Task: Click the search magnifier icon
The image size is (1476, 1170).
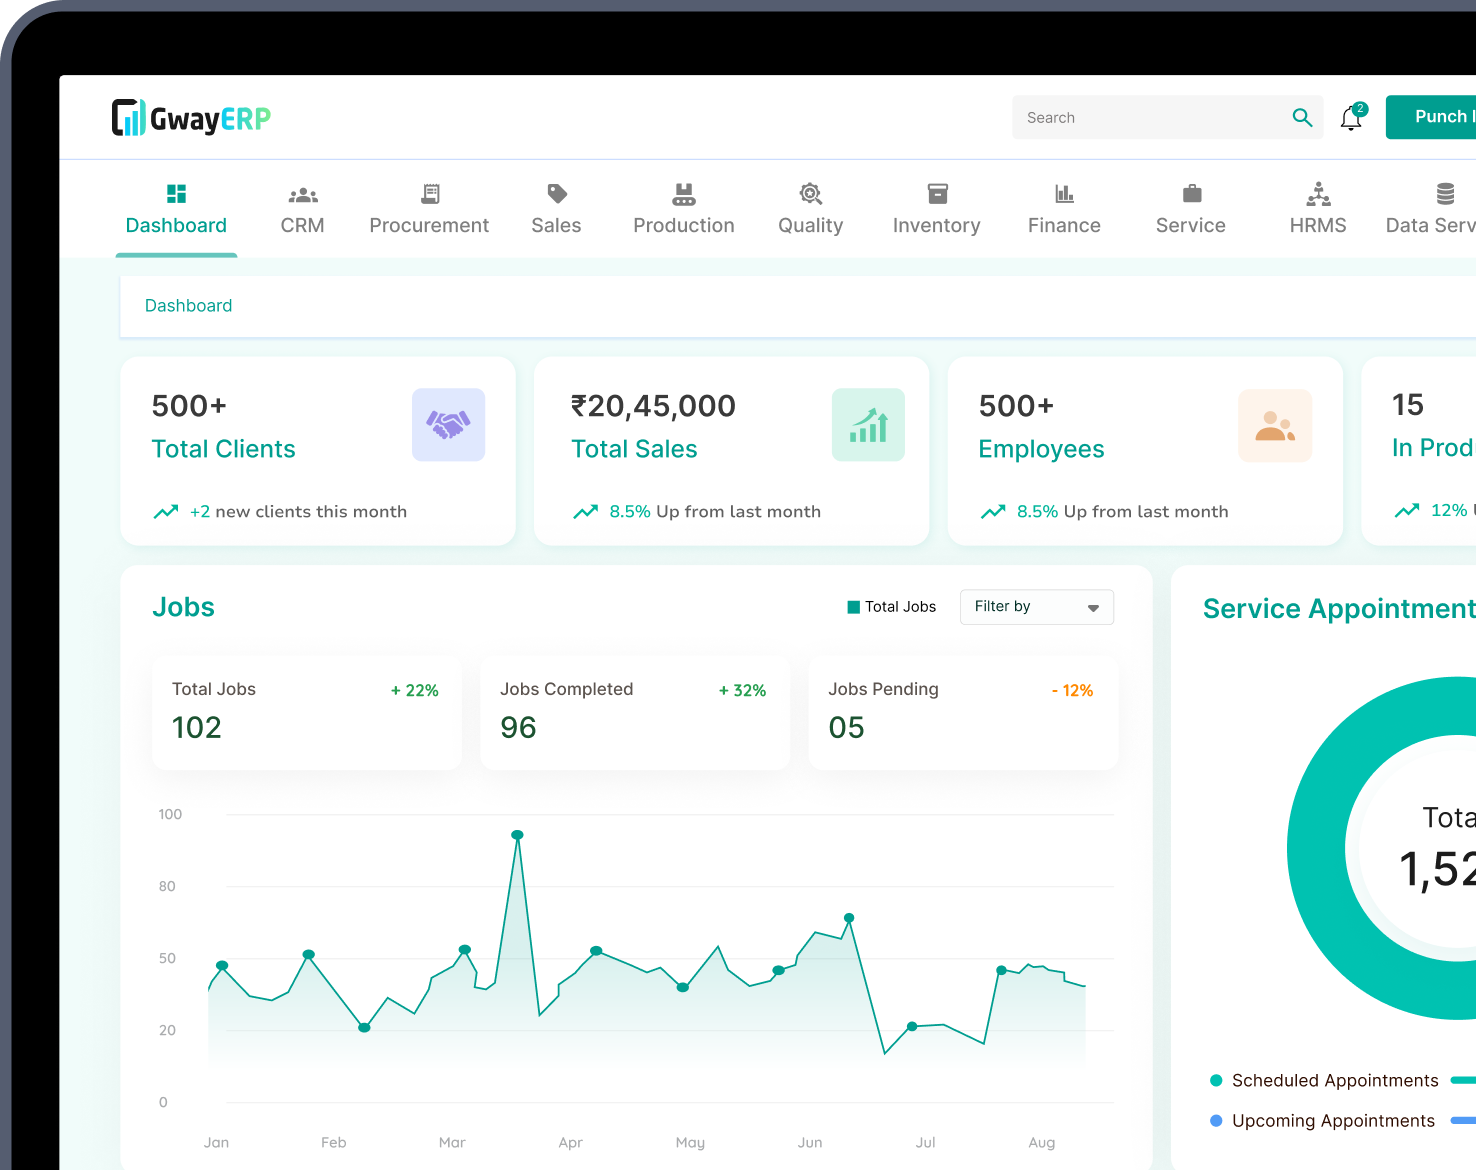Action: coord(1302,117)
